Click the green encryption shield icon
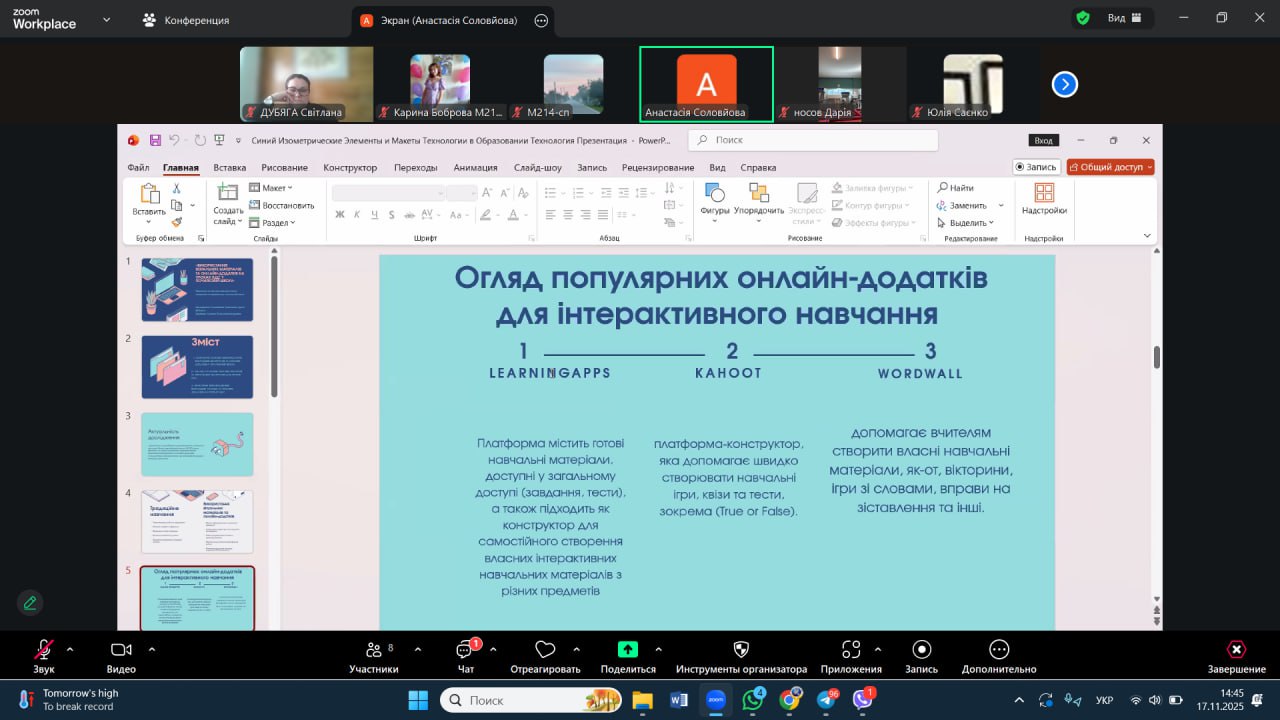 coord(1082,18)
